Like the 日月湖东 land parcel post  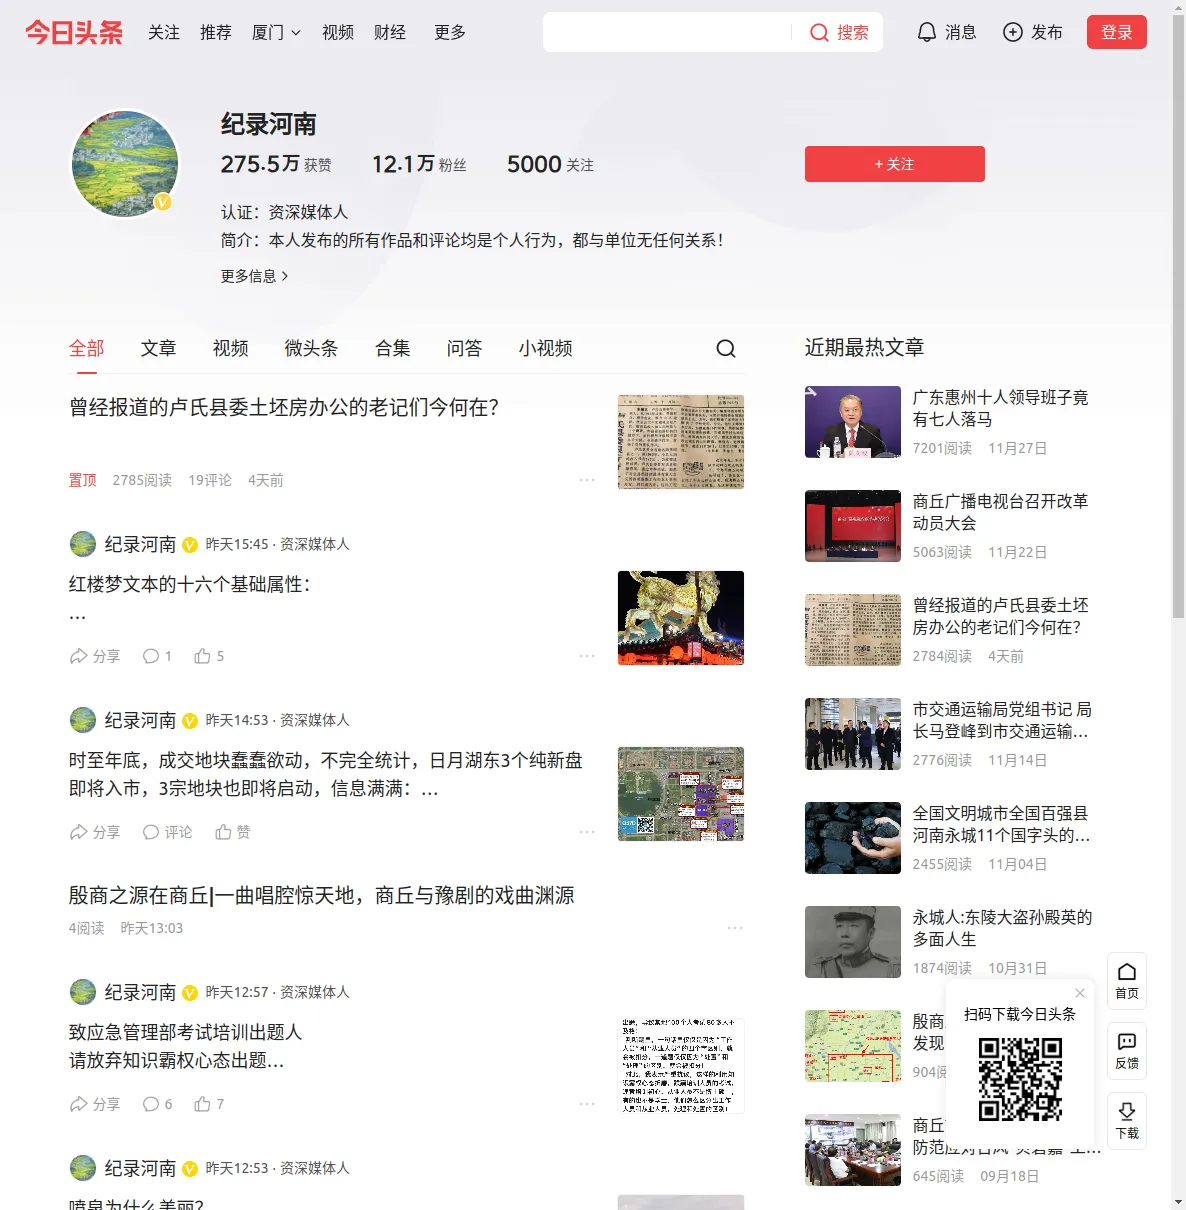[x=233, y=832]
